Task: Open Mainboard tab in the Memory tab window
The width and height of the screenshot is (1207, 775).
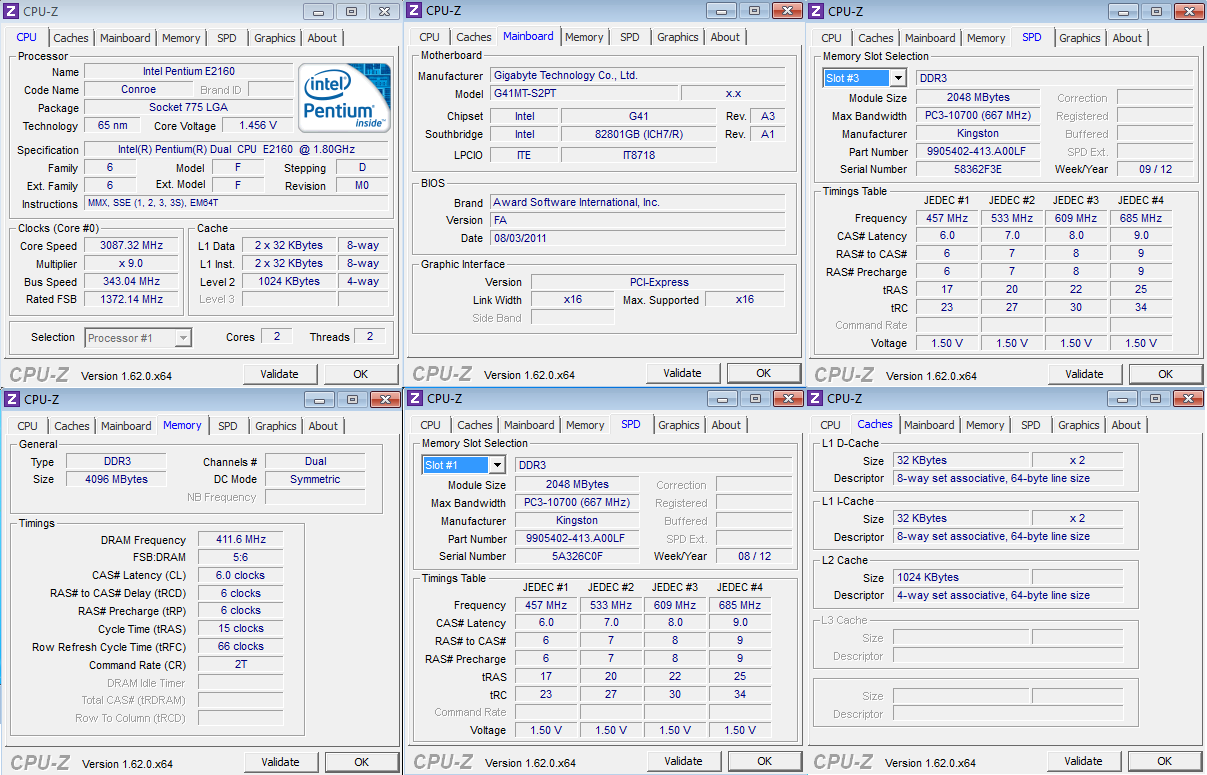Action: pyautogui.click(x=126, y=426)
